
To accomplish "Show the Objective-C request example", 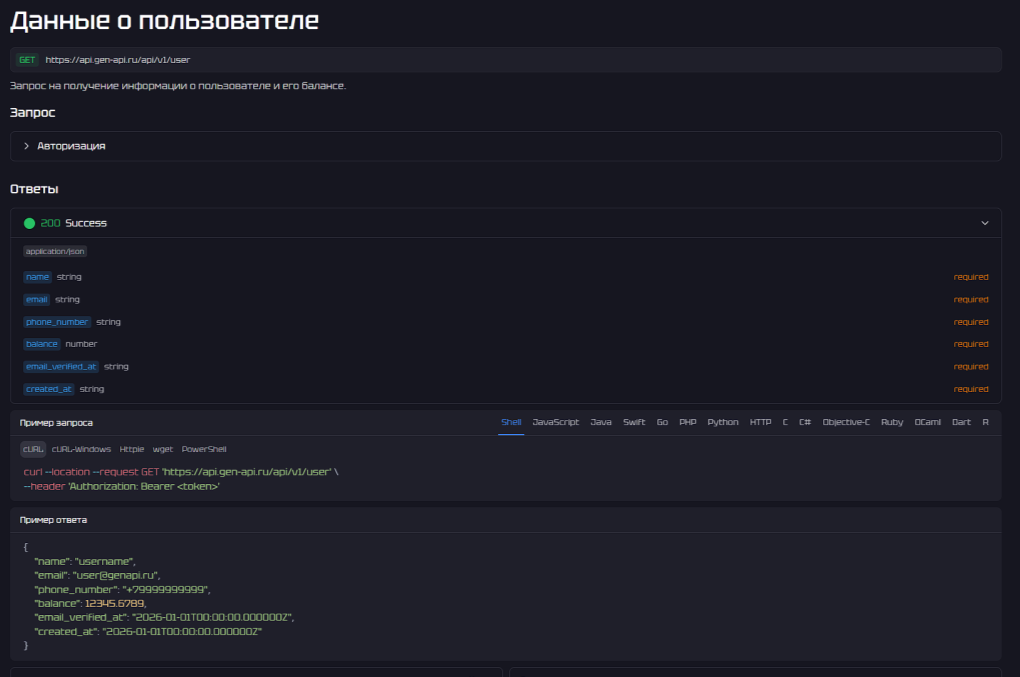I will (x=846, y=422).
